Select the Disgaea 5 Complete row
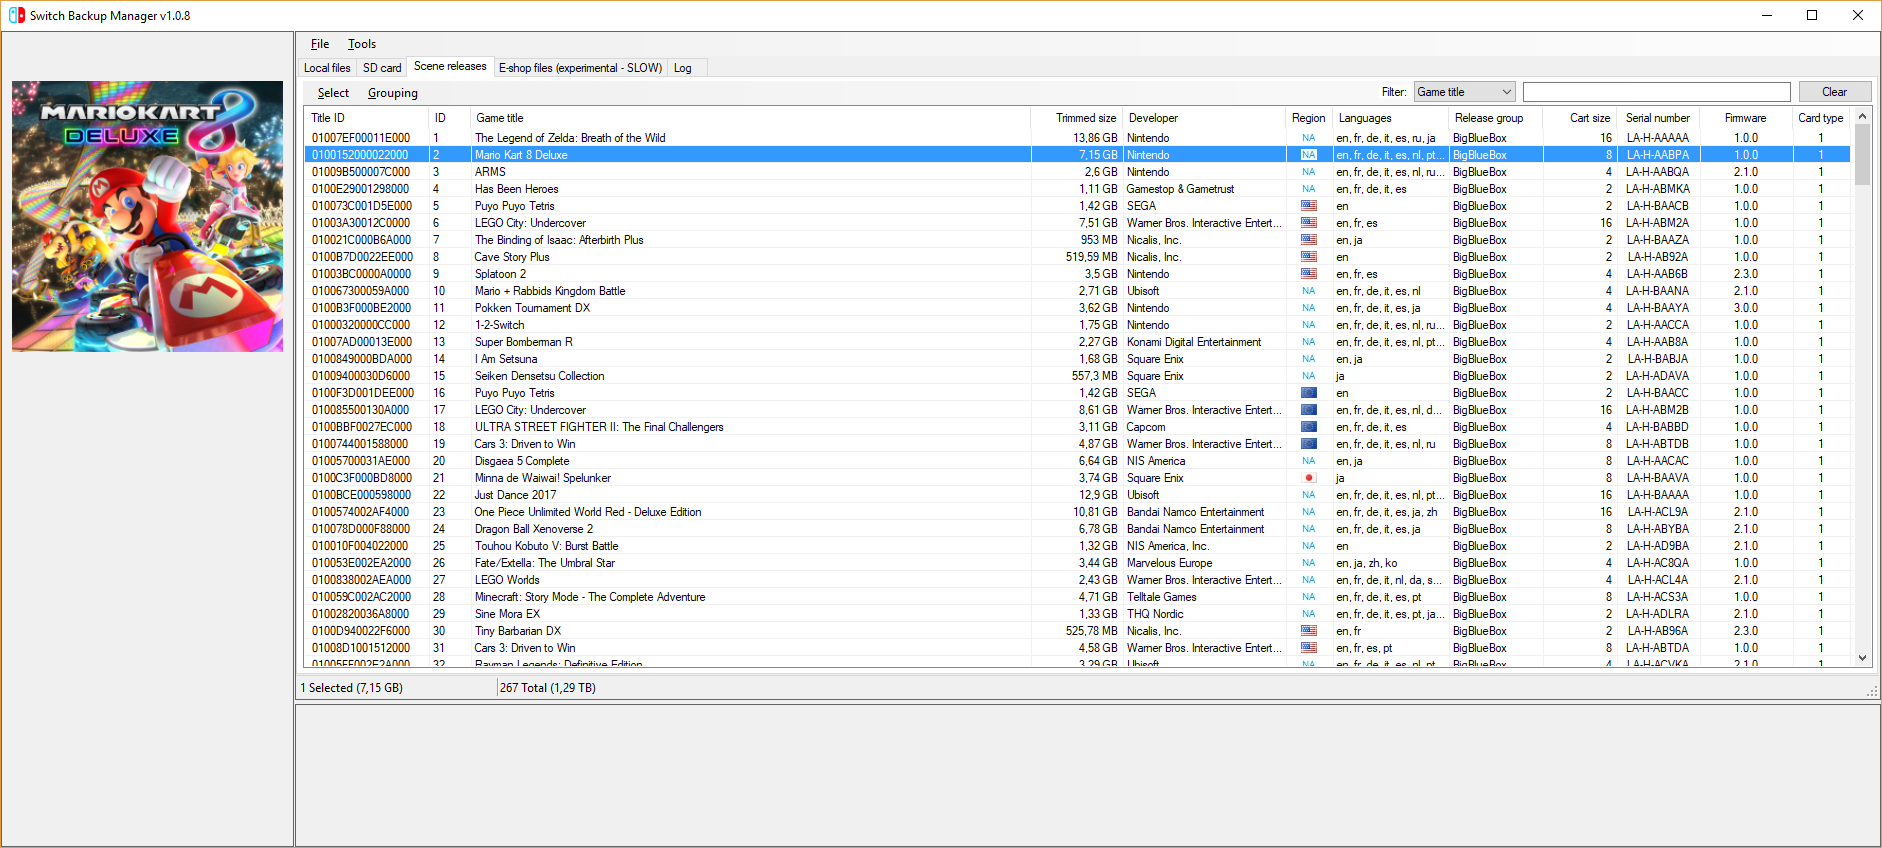The height and width of the screenshot is (848, 1882). [x=1077, y=461]
